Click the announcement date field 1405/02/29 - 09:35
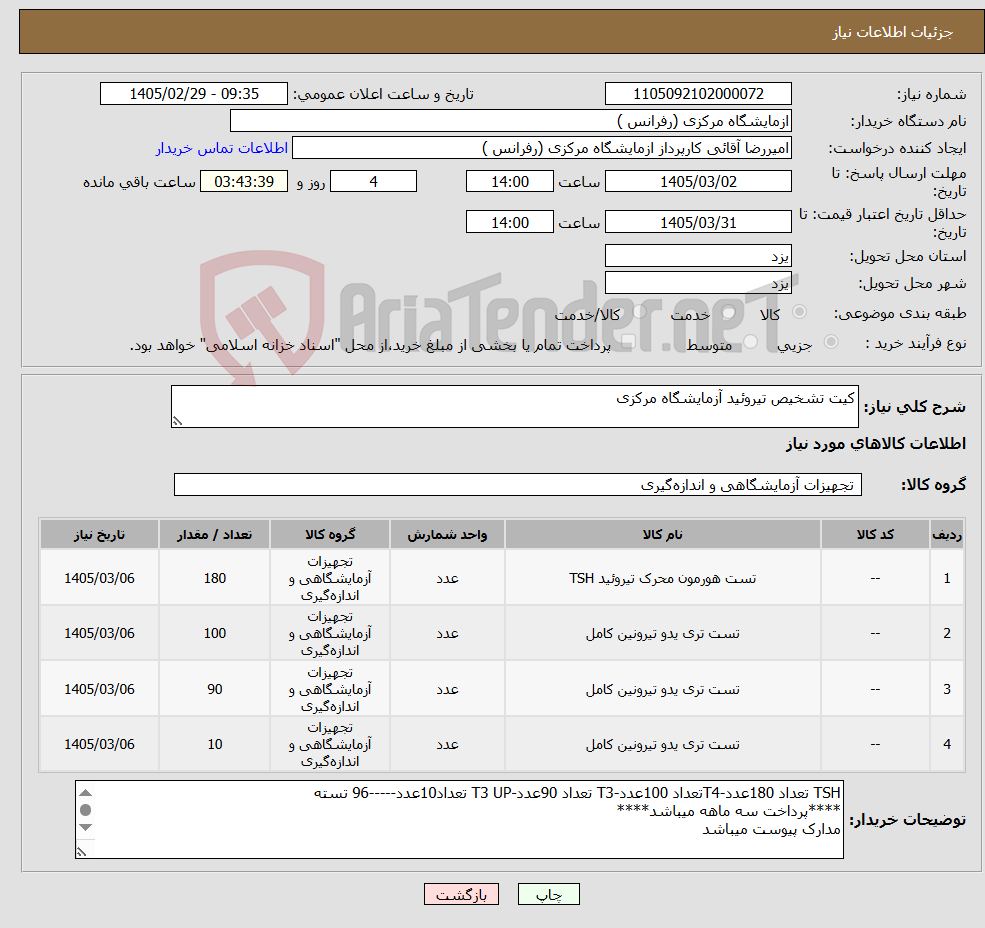Image resolution: width=985 pixels, height=928 pixels. point(193,94)
